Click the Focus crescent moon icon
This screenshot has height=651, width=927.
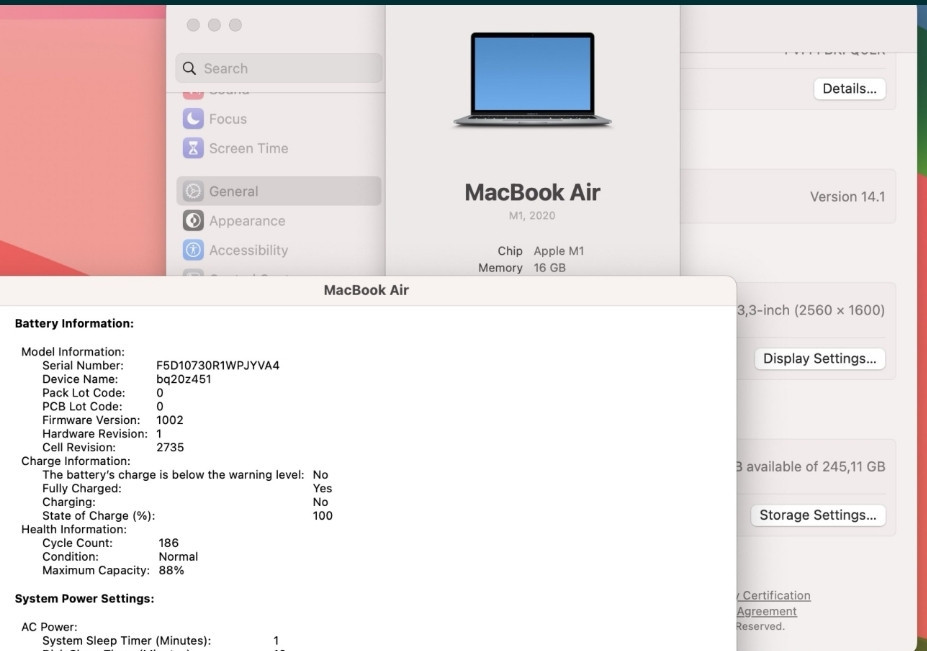(x=194, y=119)
